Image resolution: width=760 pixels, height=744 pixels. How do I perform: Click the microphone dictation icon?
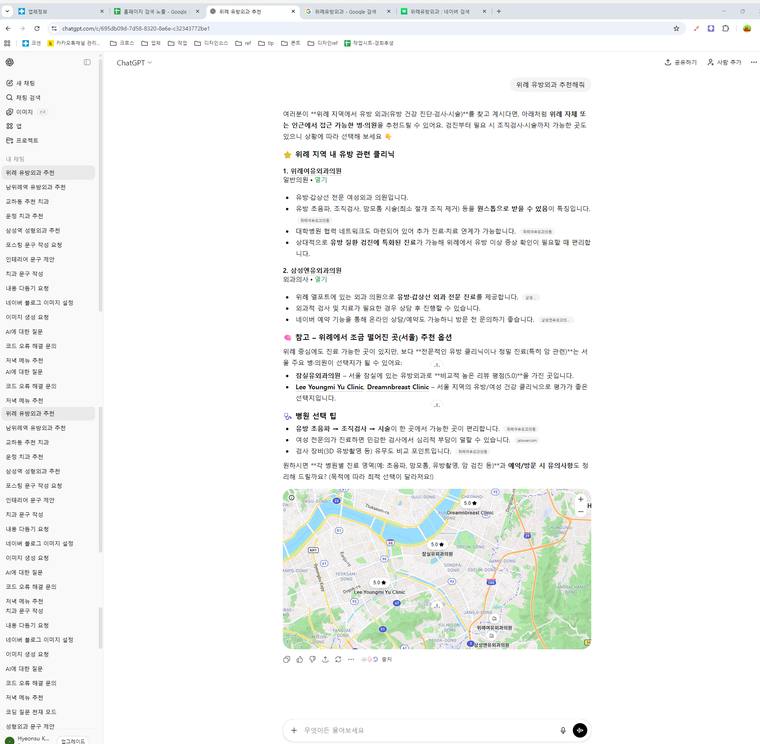pos(563,730)
